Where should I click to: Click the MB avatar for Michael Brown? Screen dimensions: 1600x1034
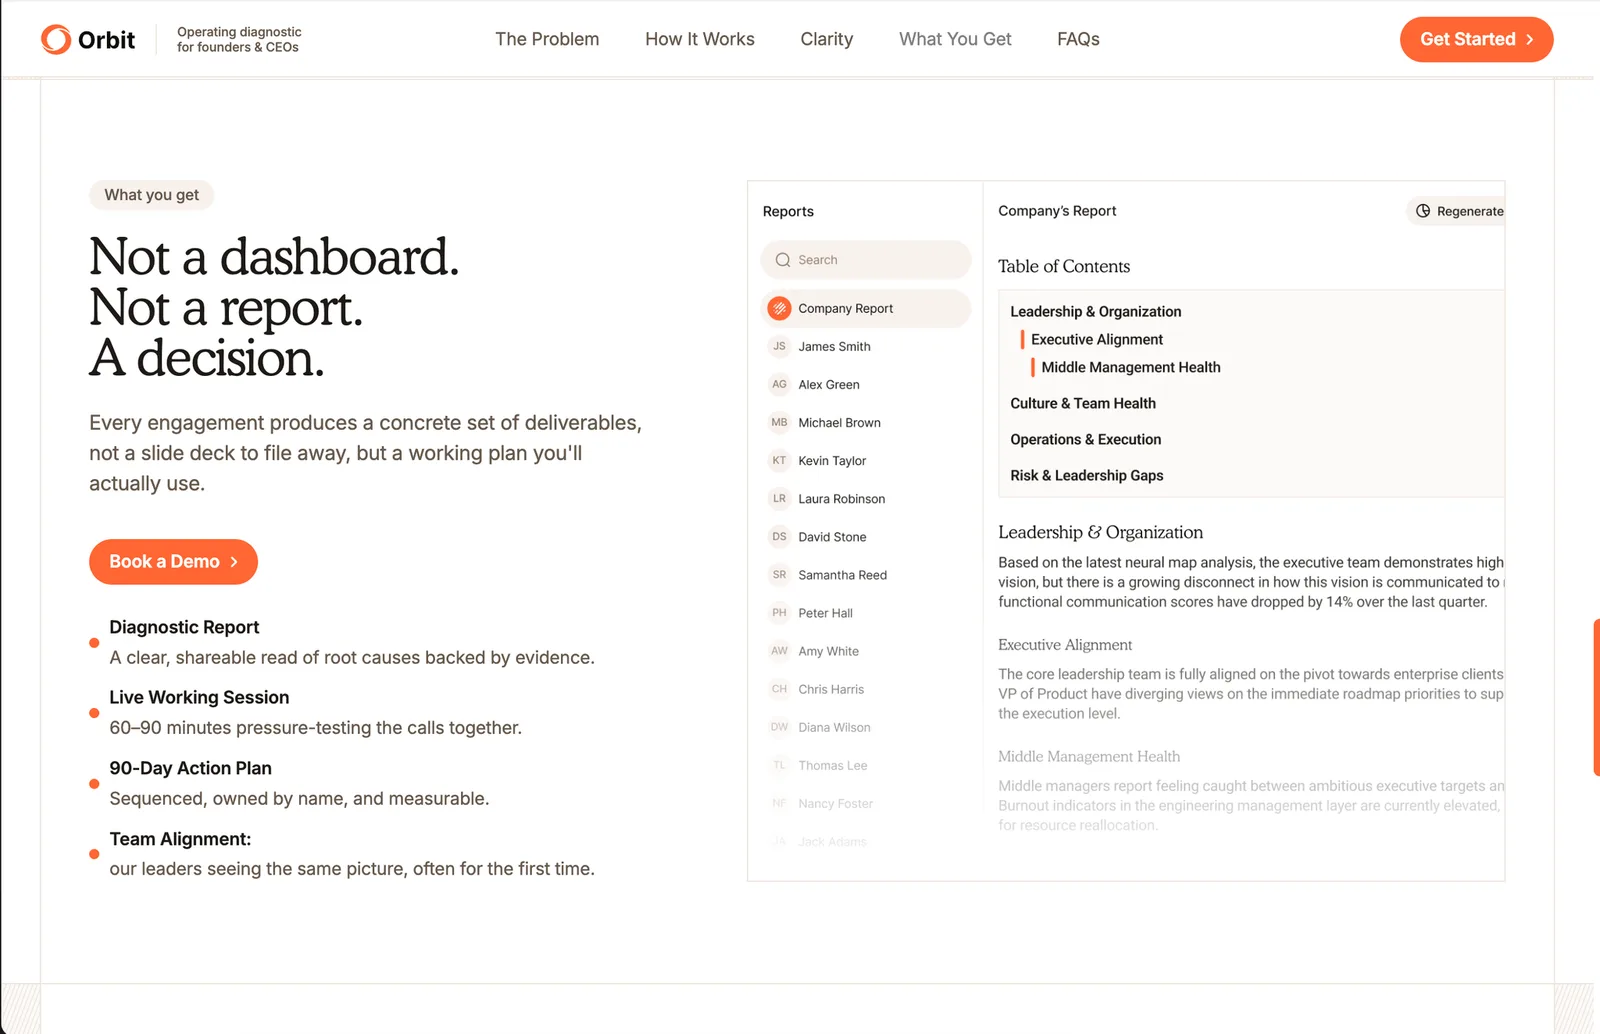pyautogui.click(x=779, y=423)
